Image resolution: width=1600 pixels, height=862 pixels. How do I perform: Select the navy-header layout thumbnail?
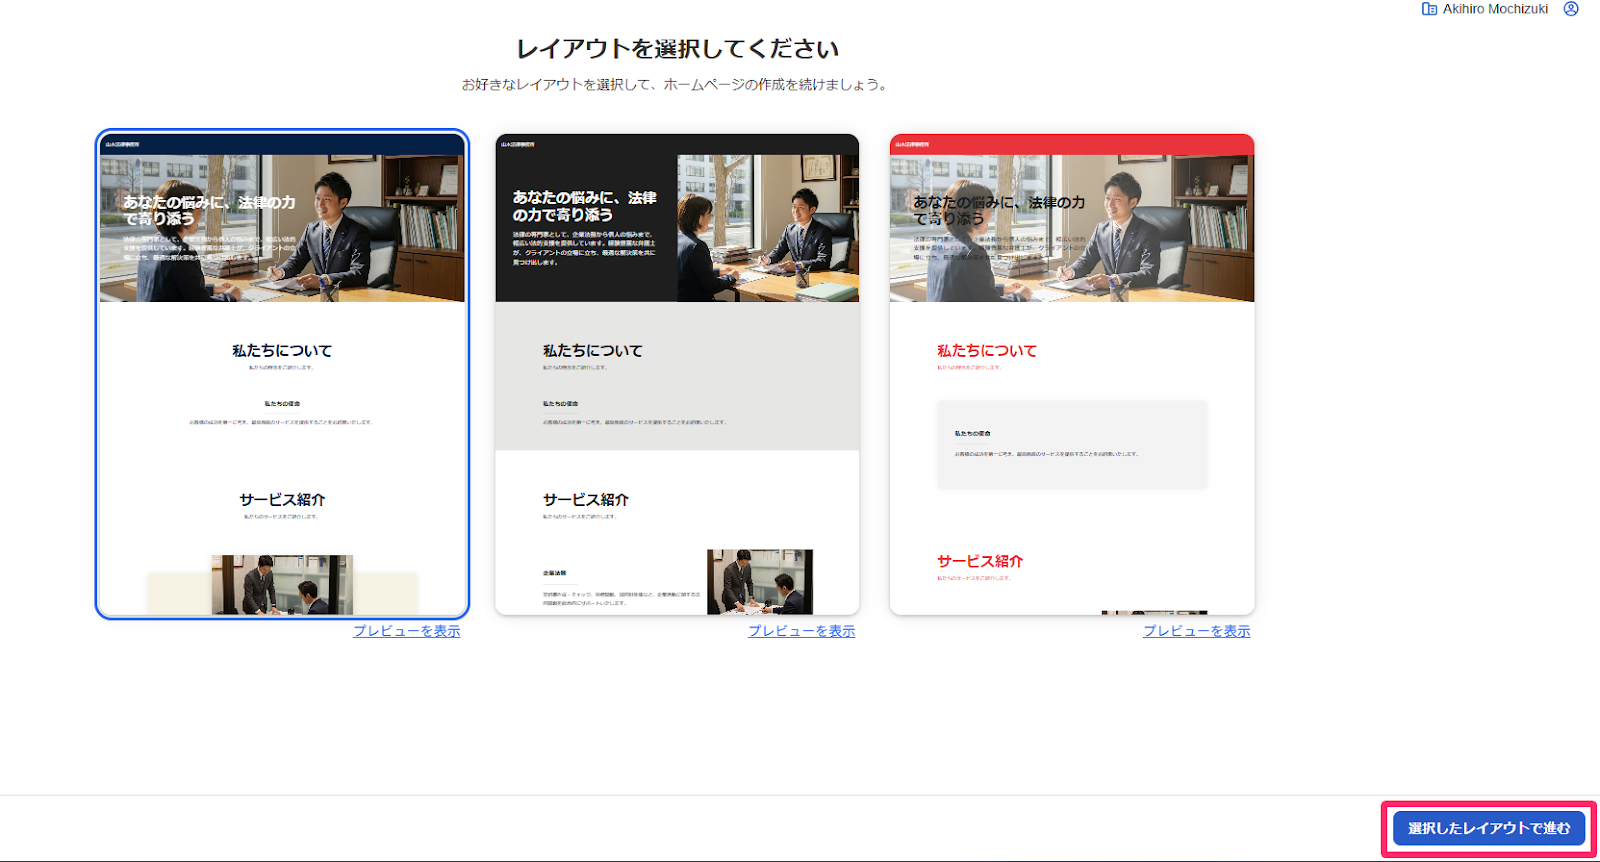coord(282,374)
